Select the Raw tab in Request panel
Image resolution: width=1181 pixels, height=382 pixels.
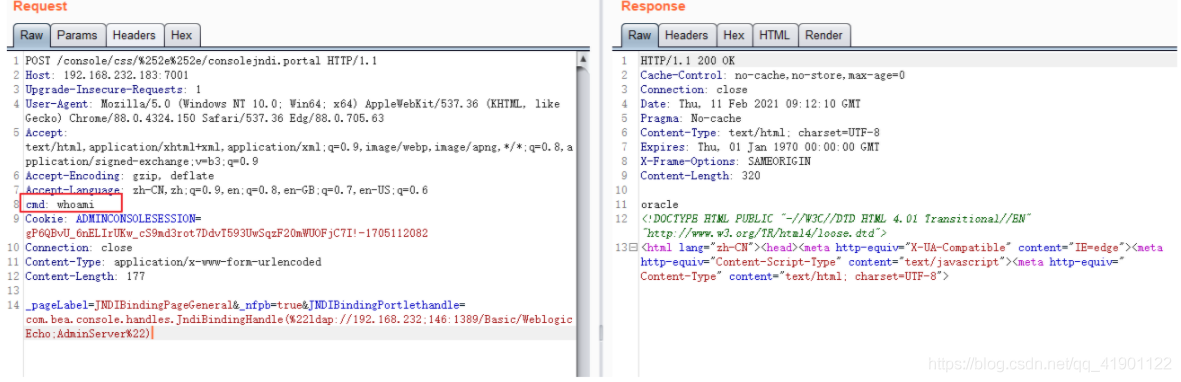pyautogui.click(x=31, y=35)
